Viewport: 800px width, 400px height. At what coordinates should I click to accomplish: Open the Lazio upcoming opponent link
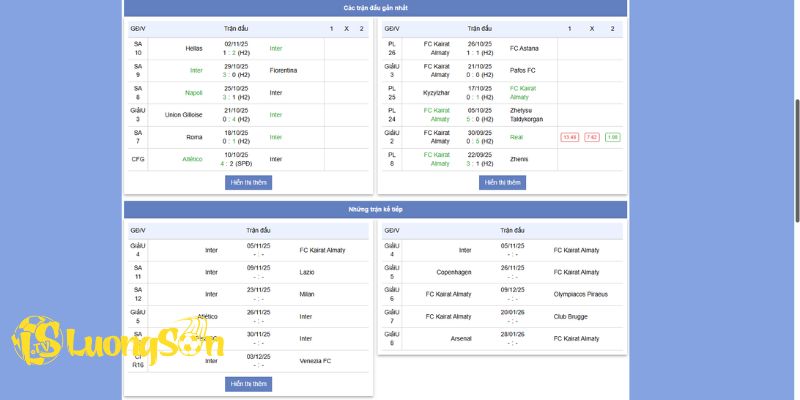tap(308, 272)
